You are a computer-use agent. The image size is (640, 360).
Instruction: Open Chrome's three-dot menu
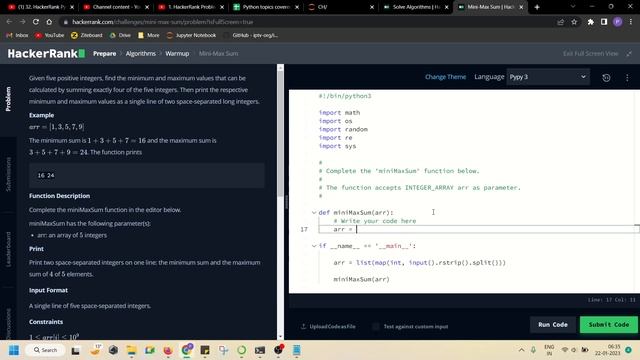coord(631,22)
